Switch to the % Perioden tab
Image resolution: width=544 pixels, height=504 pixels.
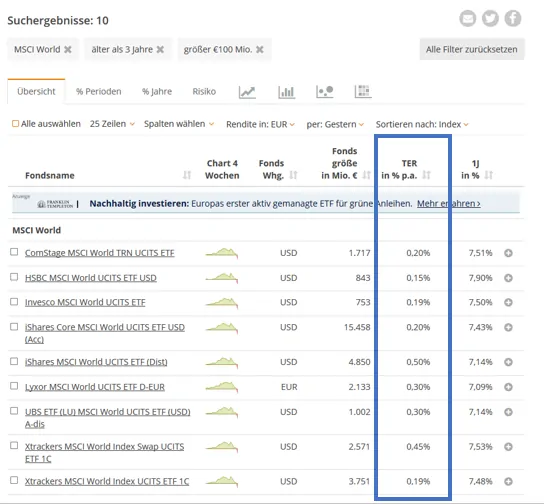tap(99, 92)
